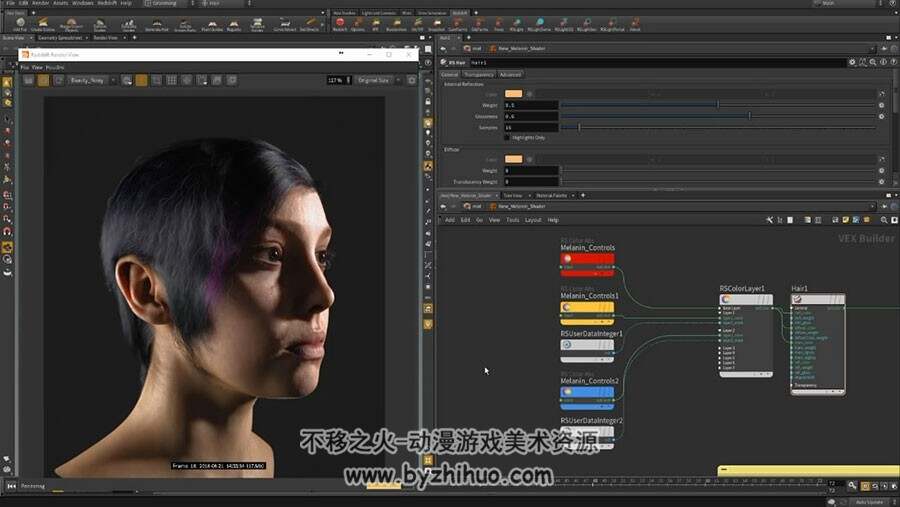Open the path dropdown in parameter pane
Viewport: 900px width, 507px height.
pyautogui.click(x=872, y=48)
